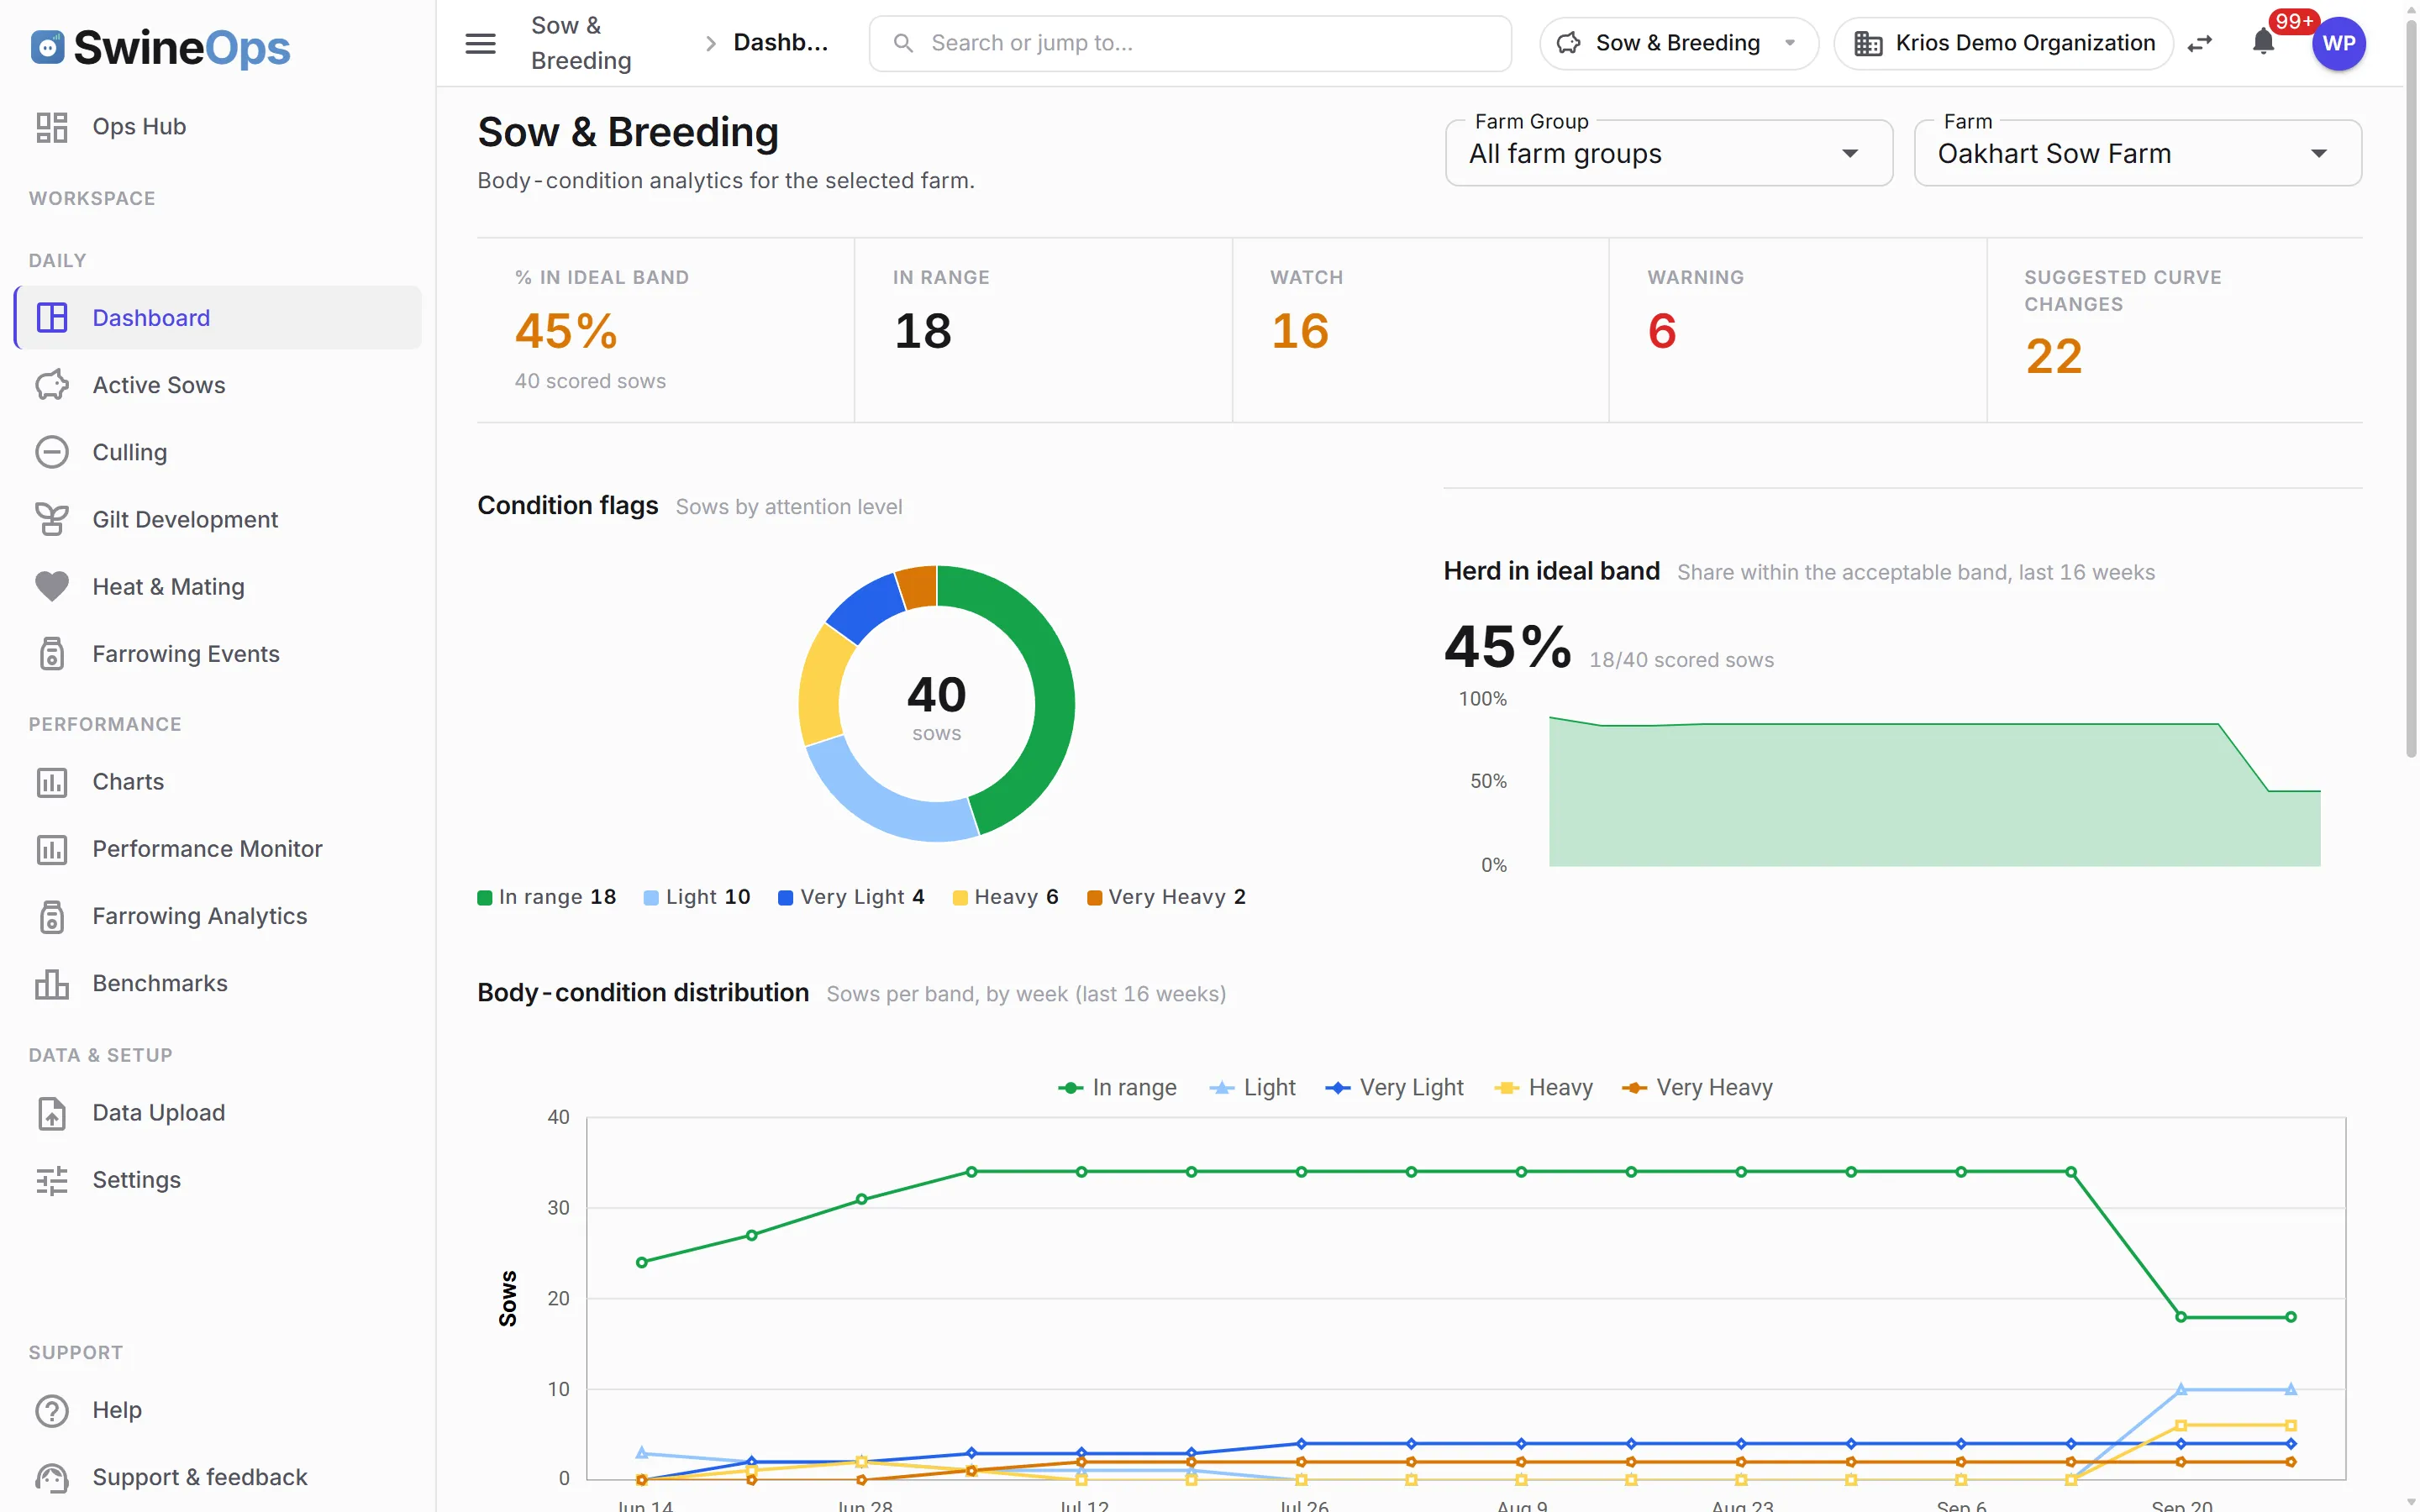Expand the Oakhart Sow Farm dropdown

point(2138,153)
